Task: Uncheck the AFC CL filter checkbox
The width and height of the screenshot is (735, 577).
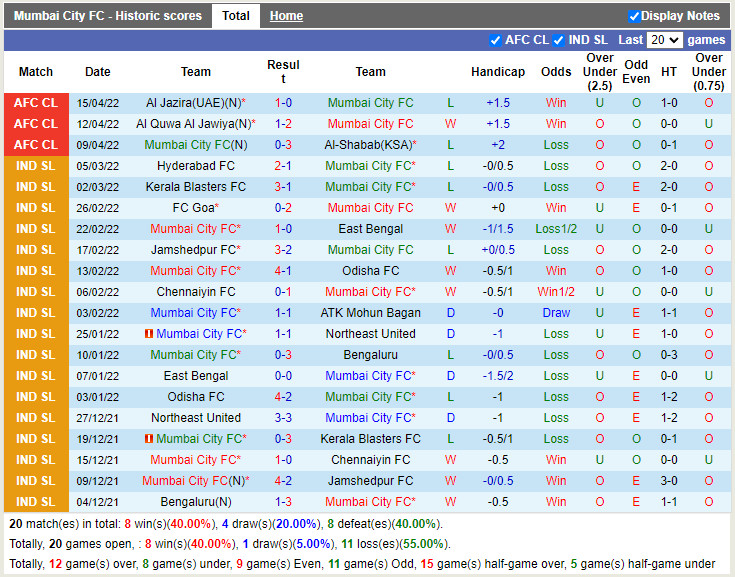Action: (x=495, y=40)
